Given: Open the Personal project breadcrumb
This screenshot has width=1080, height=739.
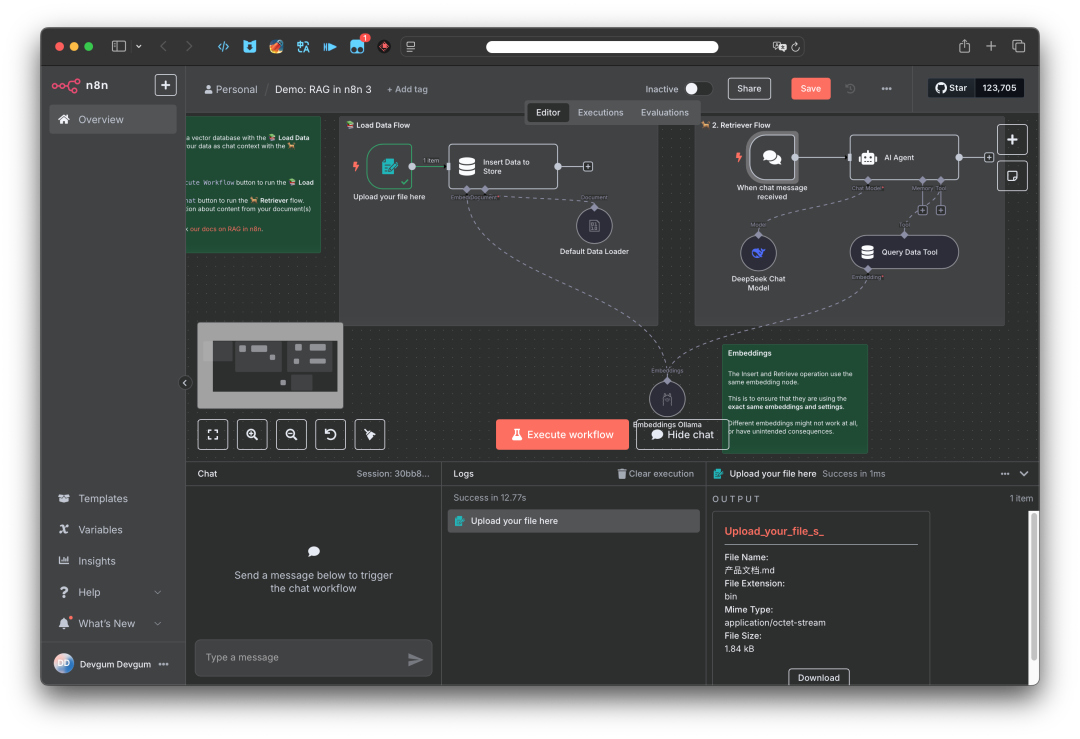Looking at the screenshot, I should 231,90.
